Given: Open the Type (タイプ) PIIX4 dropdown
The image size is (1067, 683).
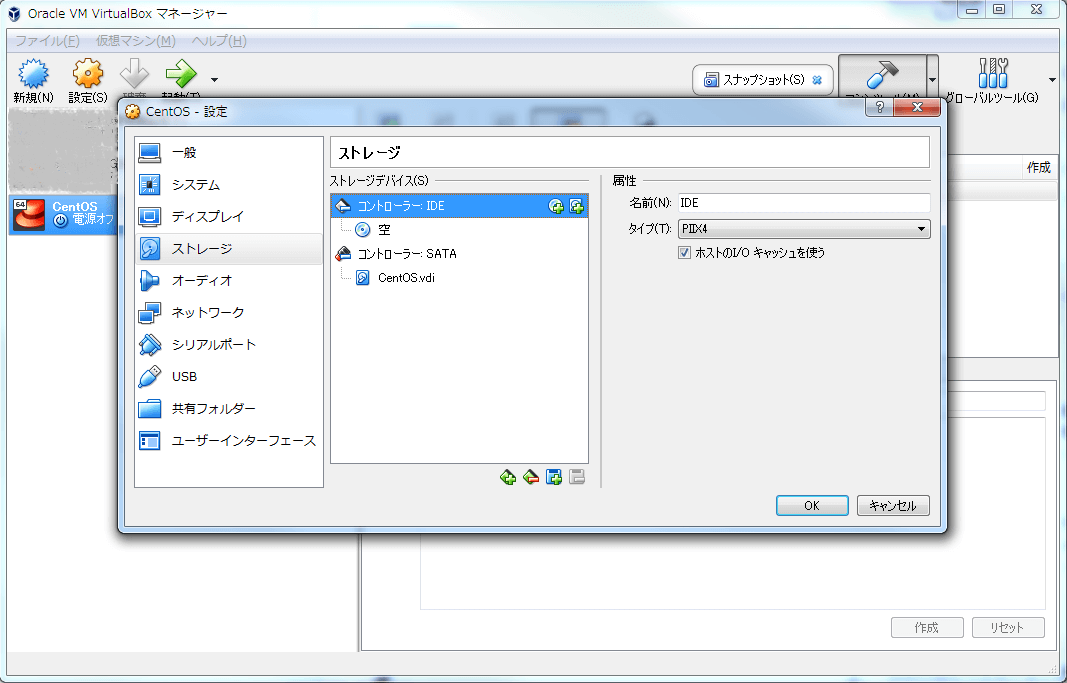Looking at the screenshot, I should pyautogui.click(x=804, y=229).
